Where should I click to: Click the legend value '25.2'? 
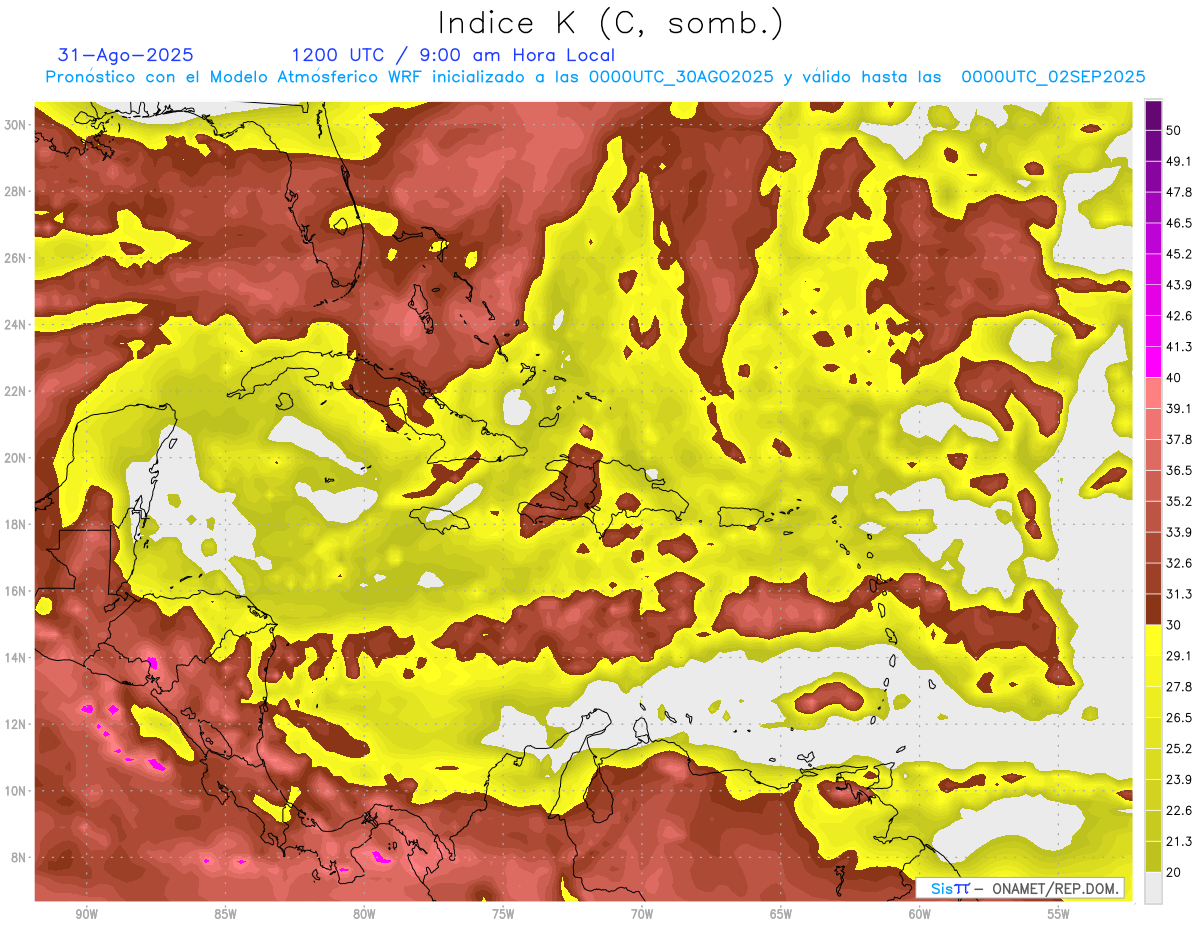click(x=1179, y=749)
